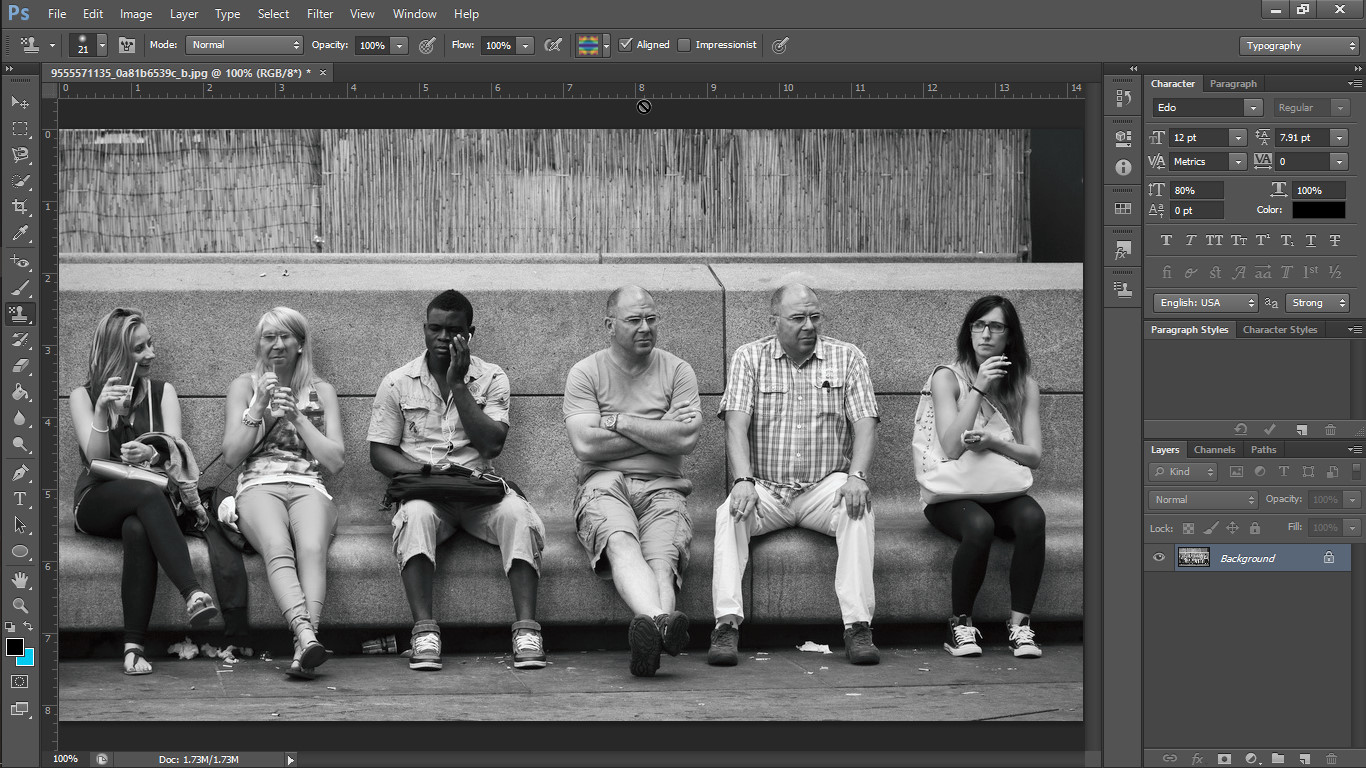Hide the Background layer with eye icon
The image size is (1366, 768).
click(x=1159, y=558)
